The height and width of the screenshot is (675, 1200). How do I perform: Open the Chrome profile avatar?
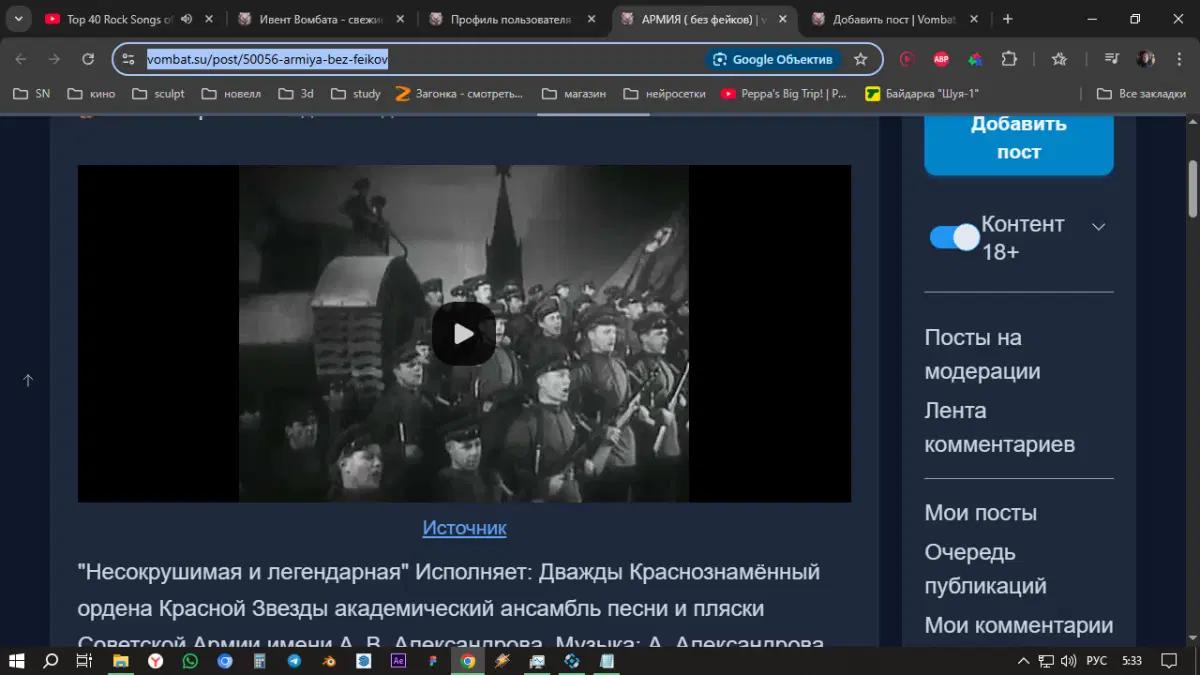click(x=1145, y=59)
